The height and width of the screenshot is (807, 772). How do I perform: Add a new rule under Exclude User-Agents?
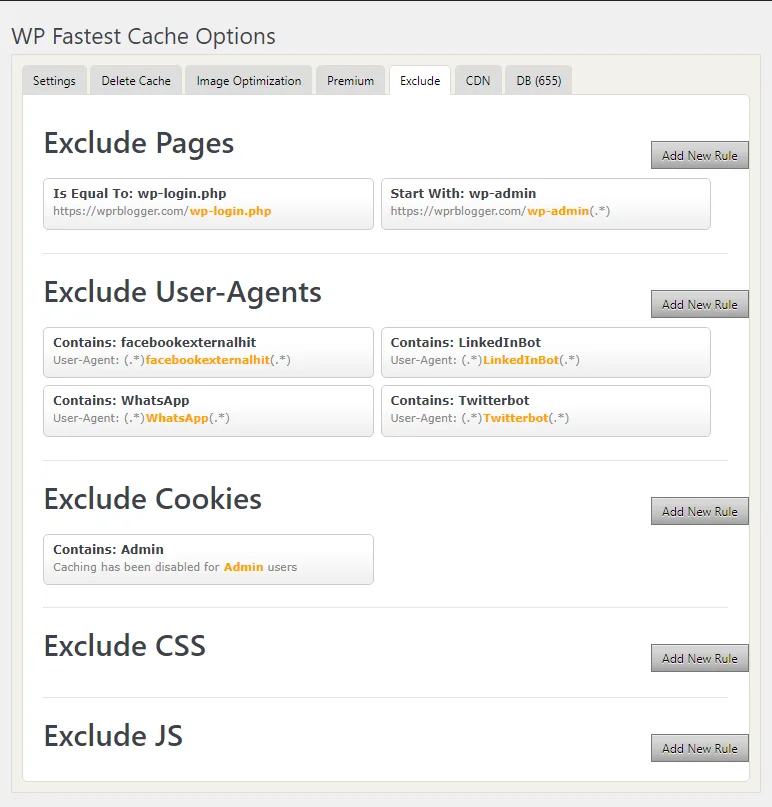[699, 304]
